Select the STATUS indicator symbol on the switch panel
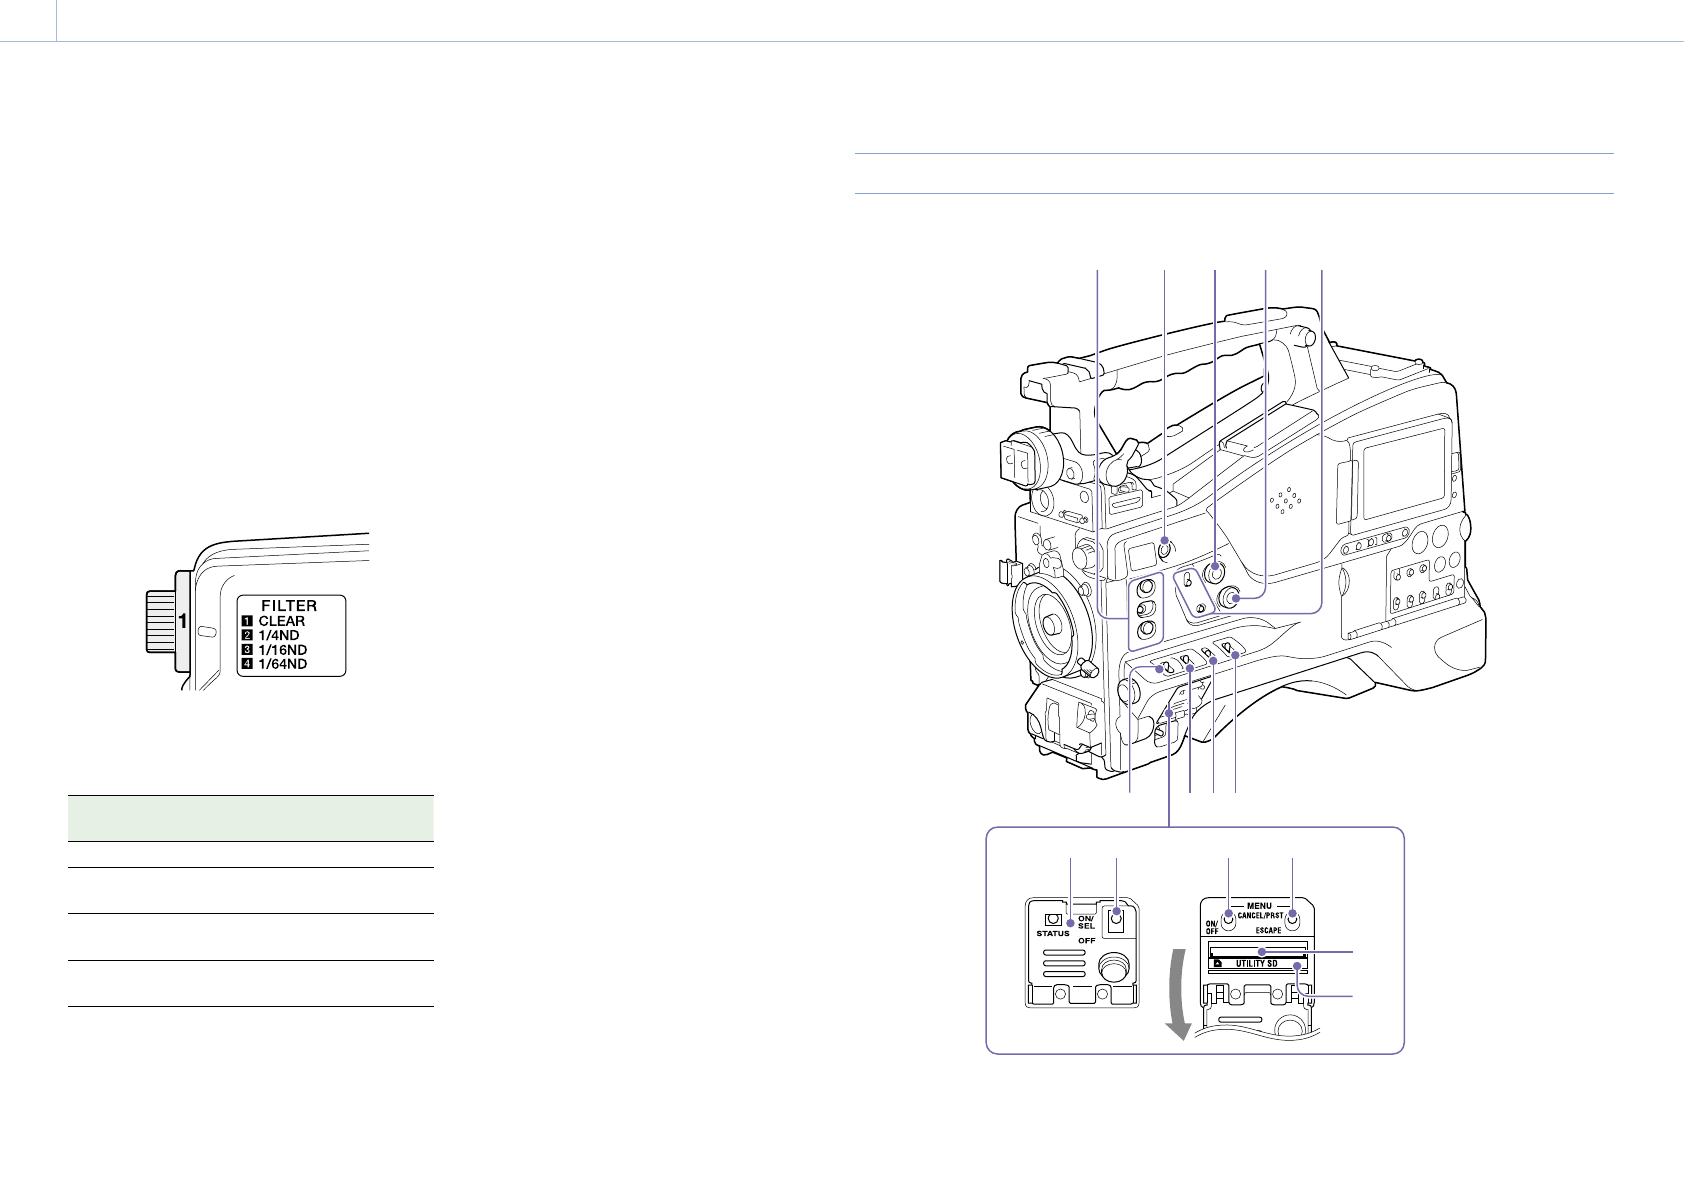1684x1191 pixels. (1053, 919)
